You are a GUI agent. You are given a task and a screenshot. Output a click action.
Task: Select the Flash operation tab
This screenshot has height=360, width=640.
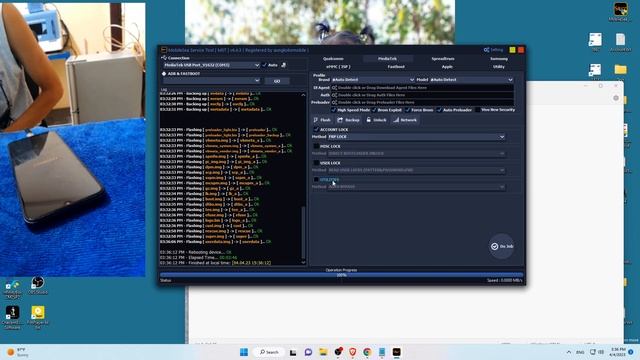[322, 120]
